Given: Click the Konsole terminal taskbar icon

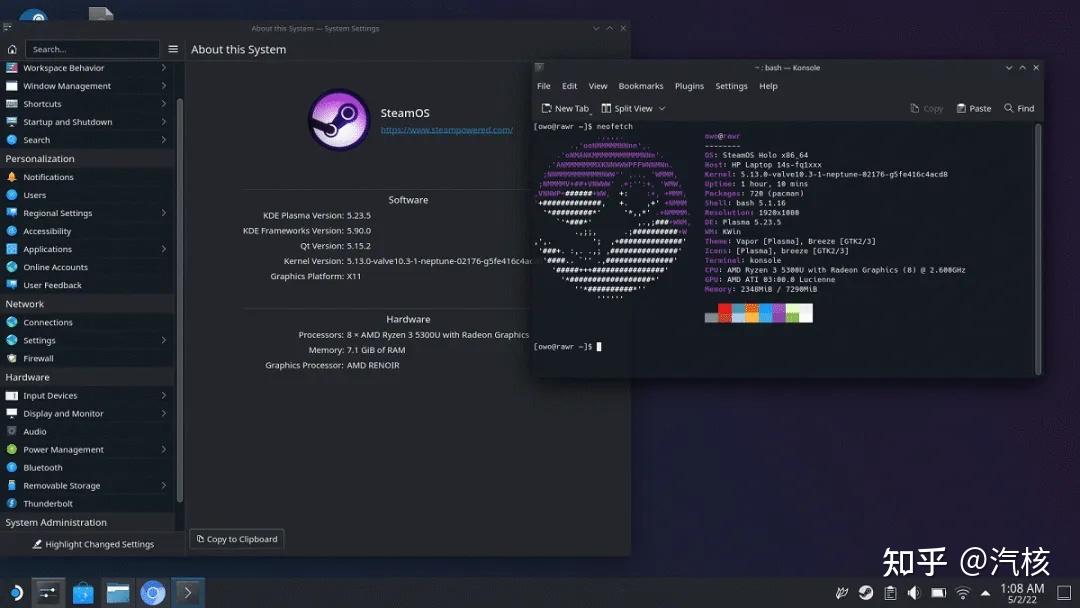Looking at the screenshot, I should click(187, 592).
